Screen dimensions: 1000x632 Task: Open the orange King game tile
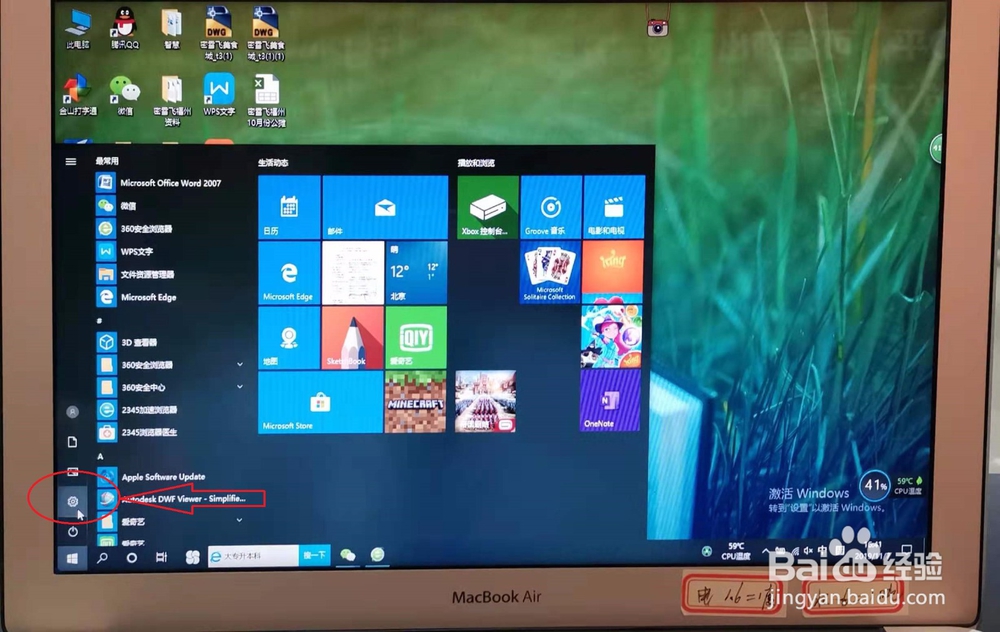click(612, 266)
